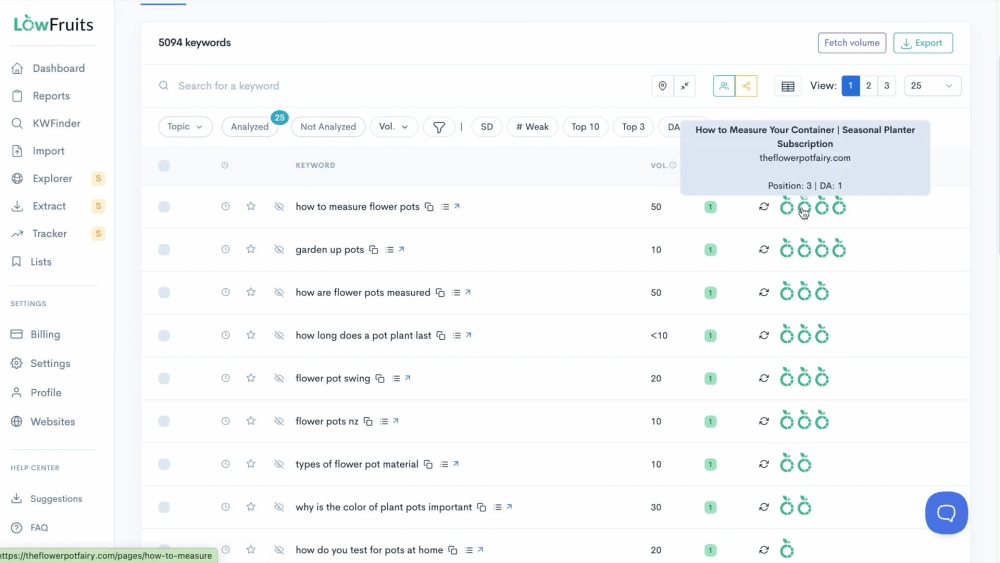Check the 'flower pot swing' row checkbox
The width and height of the screenshot is (1000, 563).
[x=164, y=378]
